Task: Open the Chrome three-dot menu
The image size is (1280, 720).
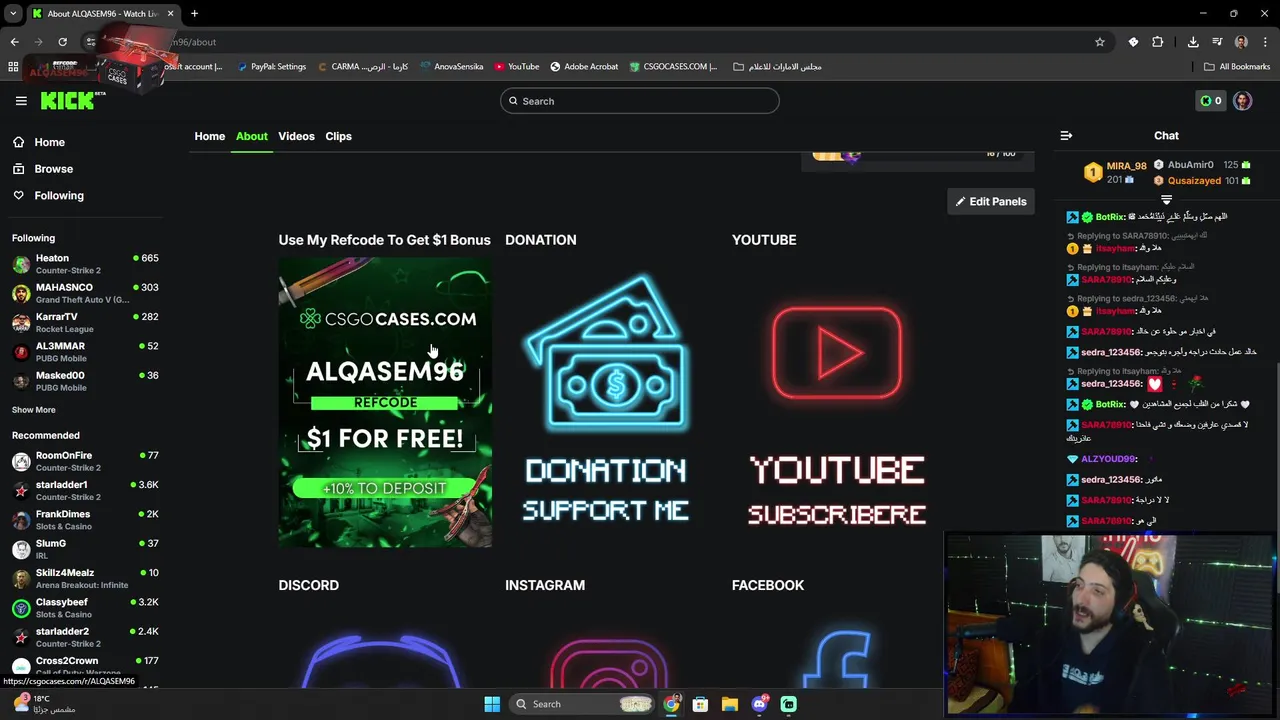Action: point(1264,42)
